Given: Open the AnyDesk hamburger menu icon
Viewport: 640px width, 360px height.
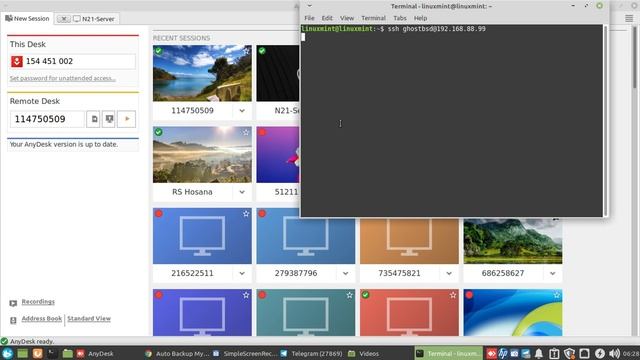Looking at the screenshot, I should (x=629, y=18).
